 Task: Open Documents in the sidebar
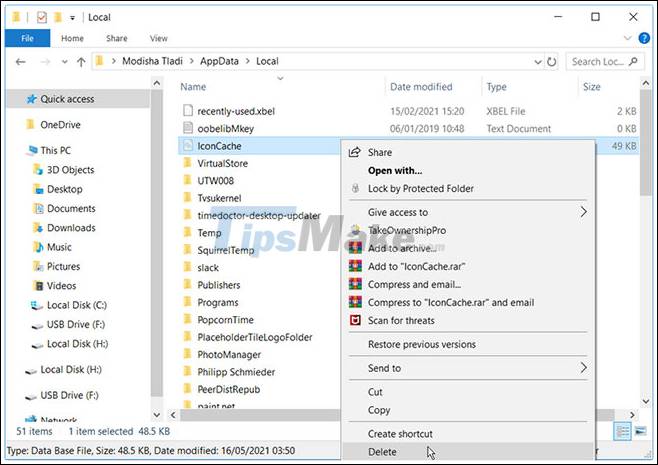point(71,208)
